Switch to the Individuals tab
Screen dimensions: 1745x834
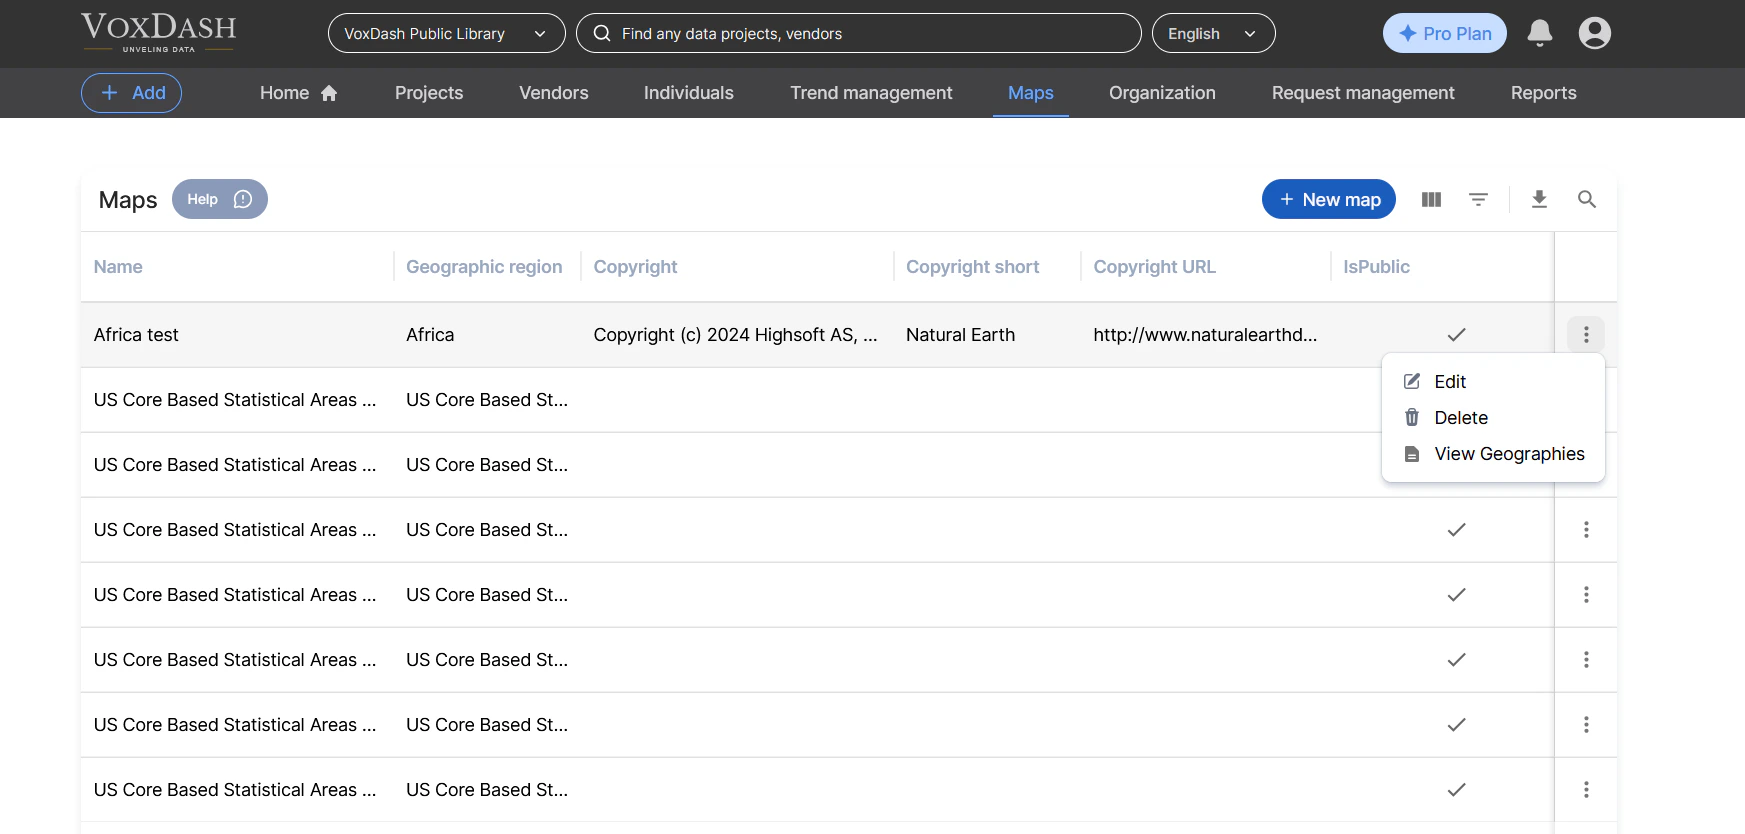(689, 93)
